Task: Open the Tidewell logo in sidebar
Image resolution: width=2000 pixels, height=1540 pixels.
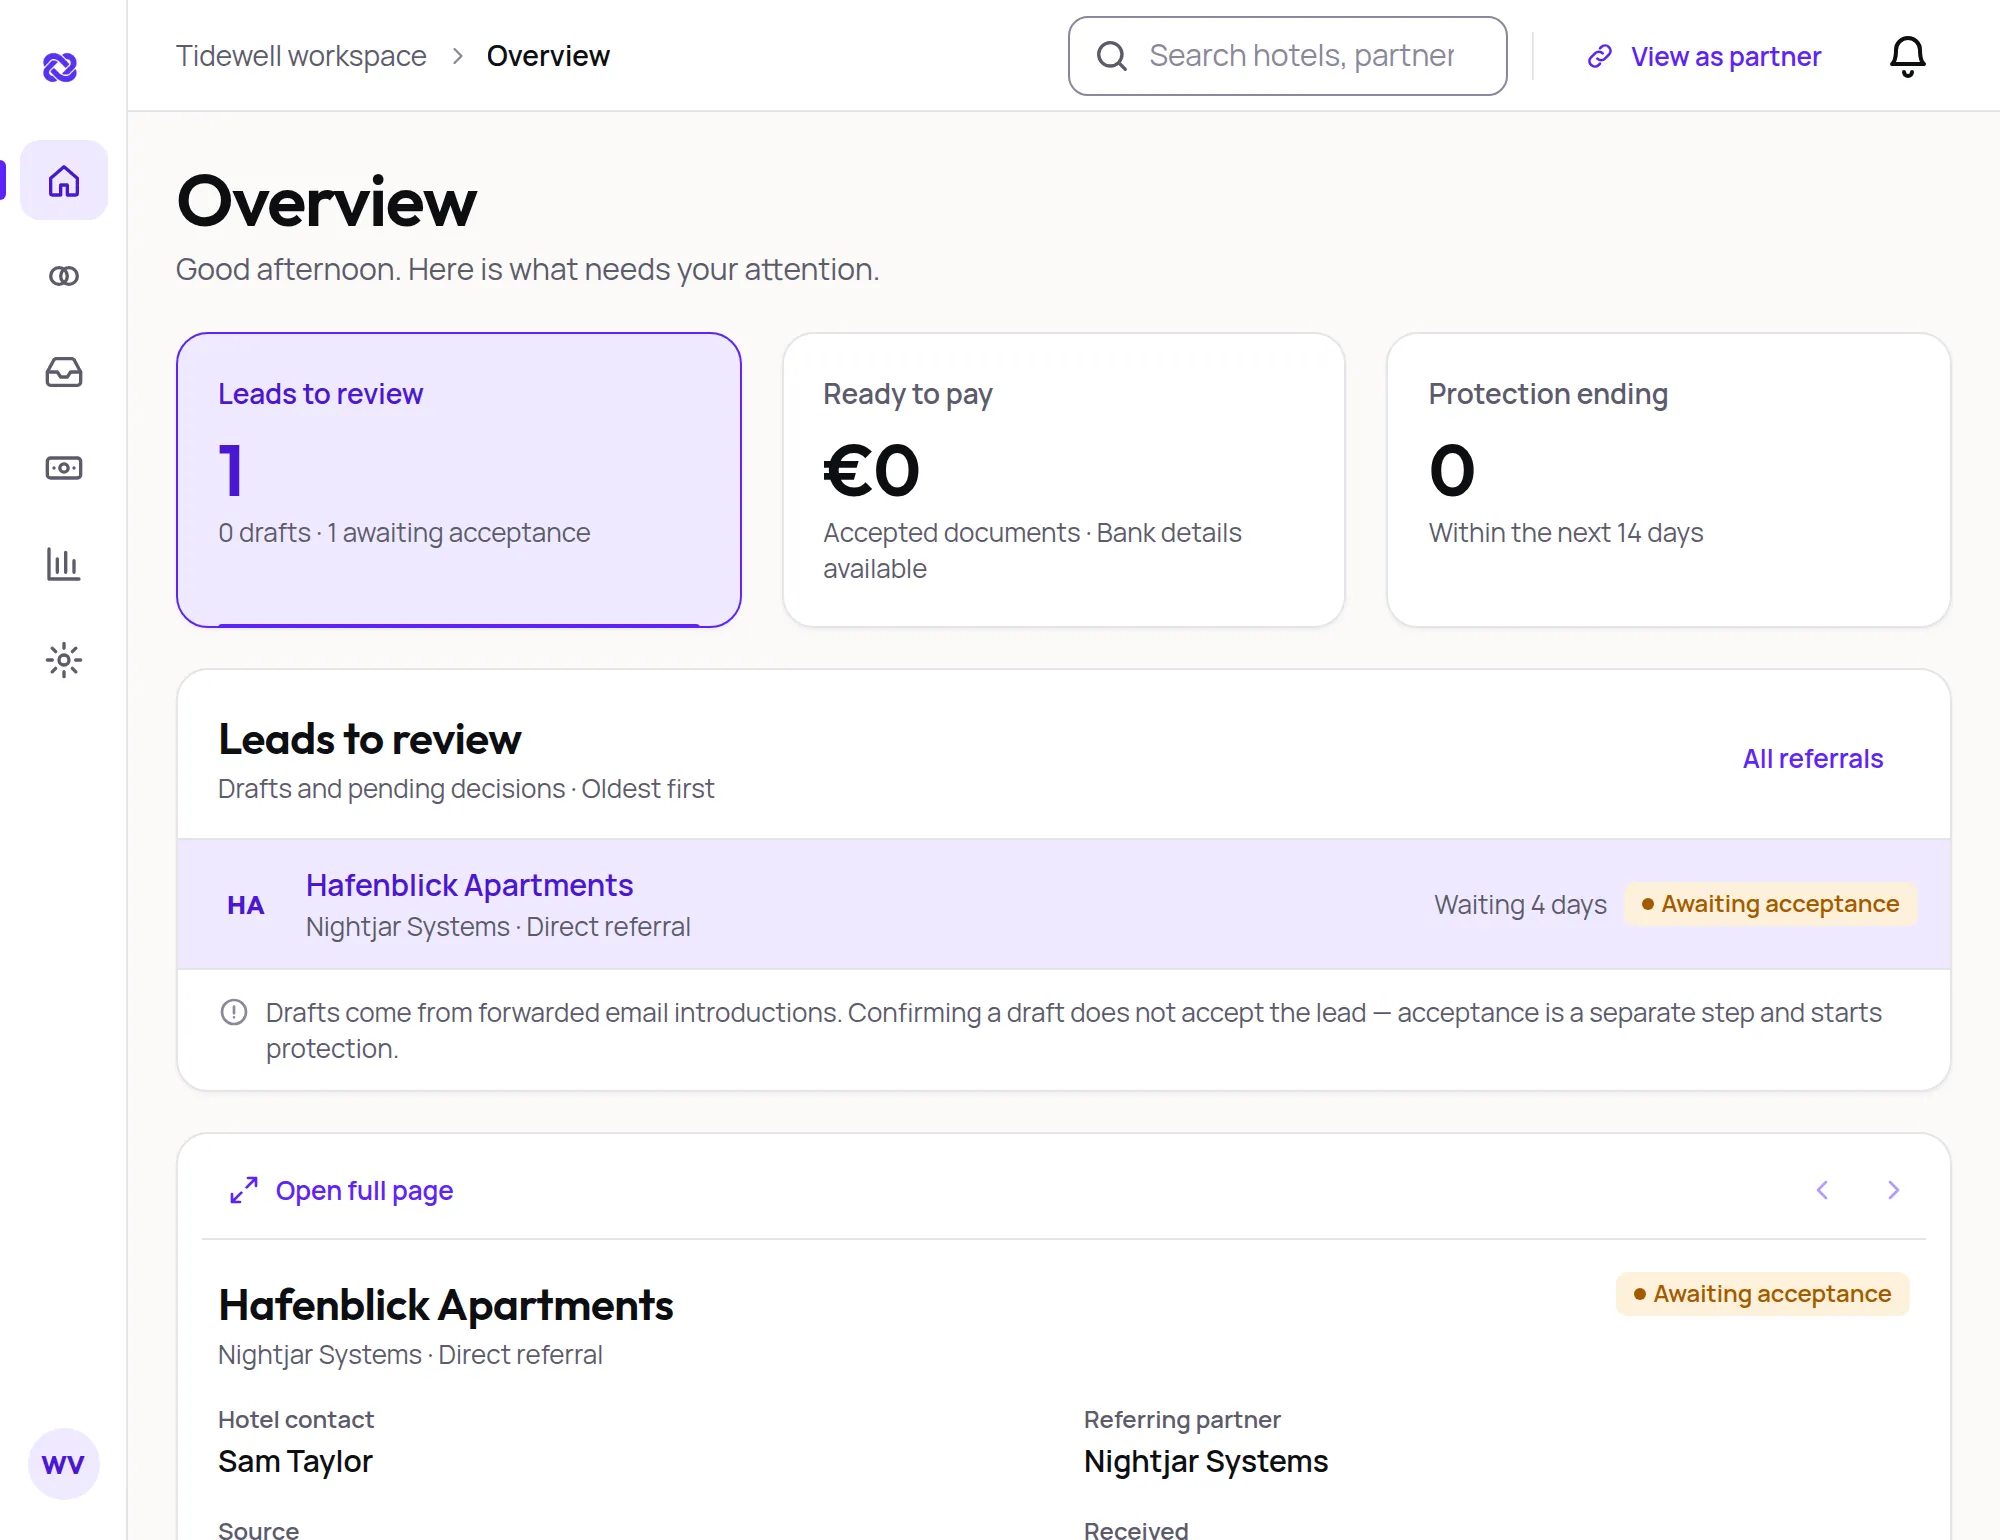Action: click(60, 67)
